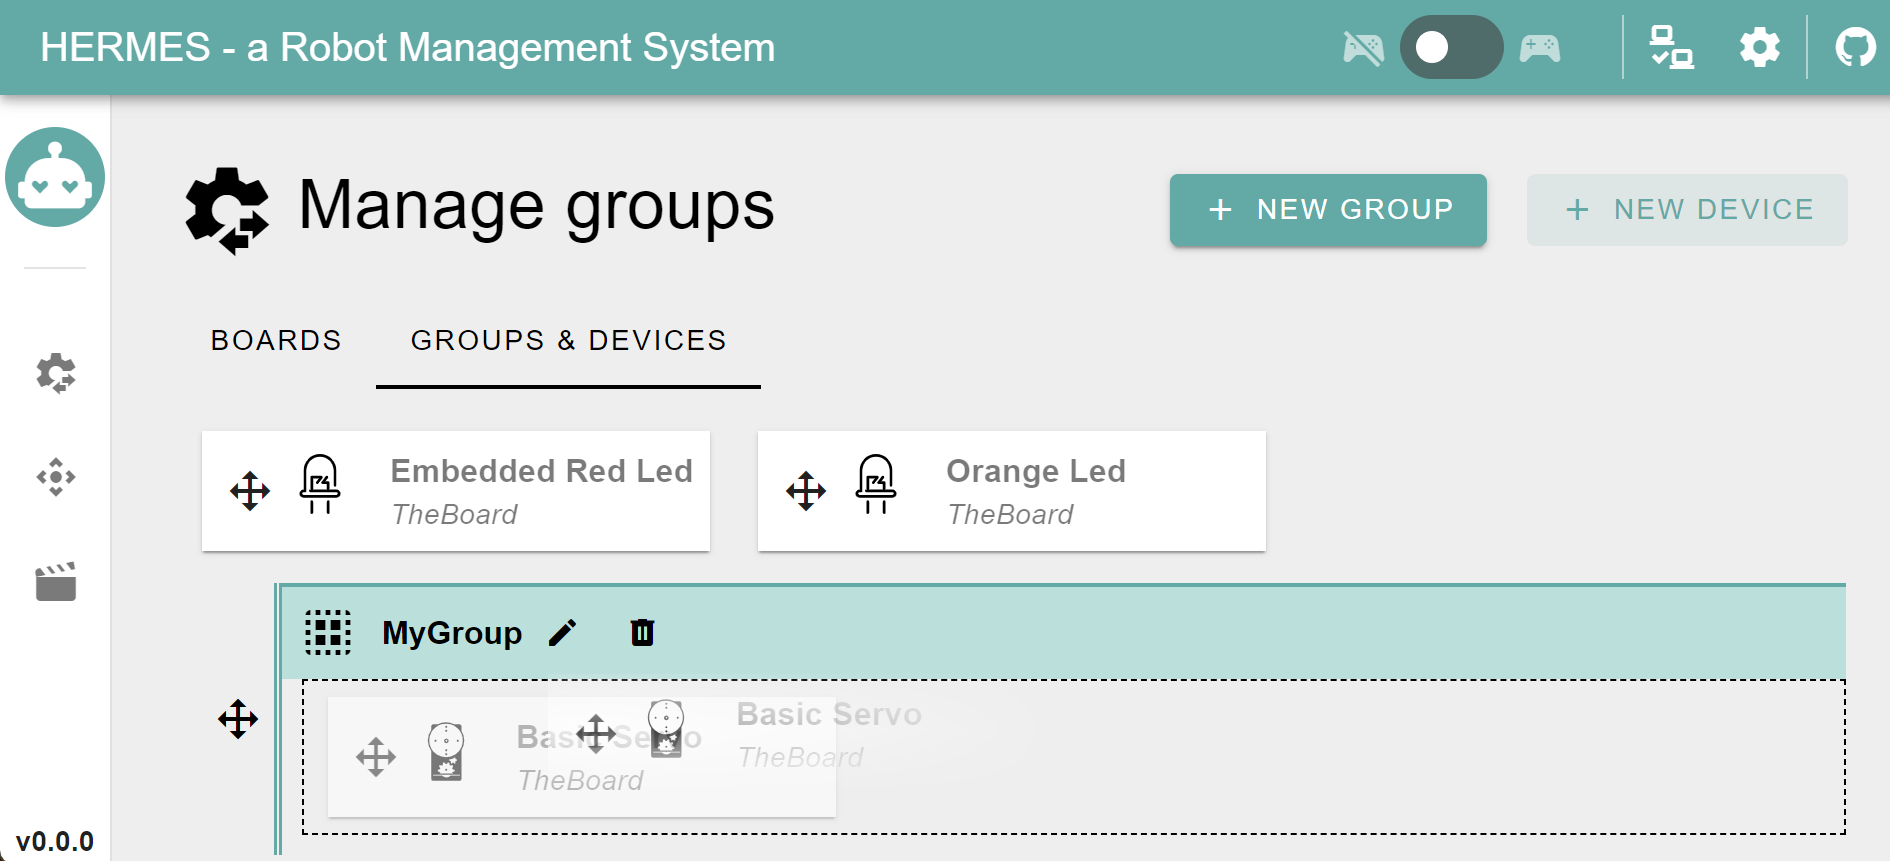Image resolution: width=1890 pixels, height=861 pixels.
Task: Select the Embedded Red Led device name
Action: click(541, 471)
